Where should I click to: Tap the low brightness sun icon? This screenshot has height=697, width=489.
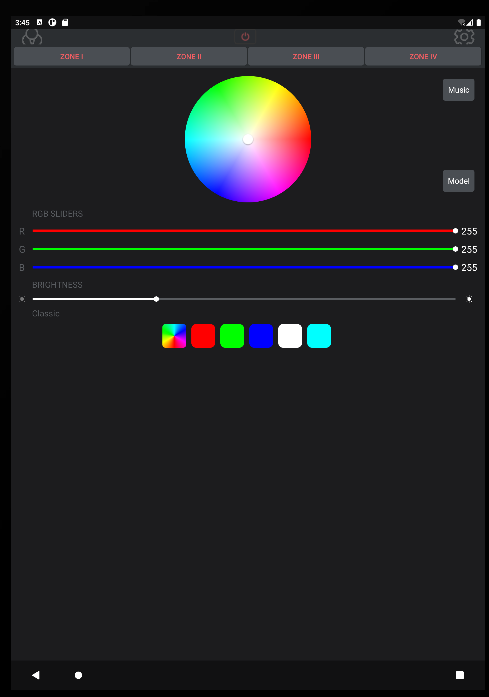click(22, 299)
